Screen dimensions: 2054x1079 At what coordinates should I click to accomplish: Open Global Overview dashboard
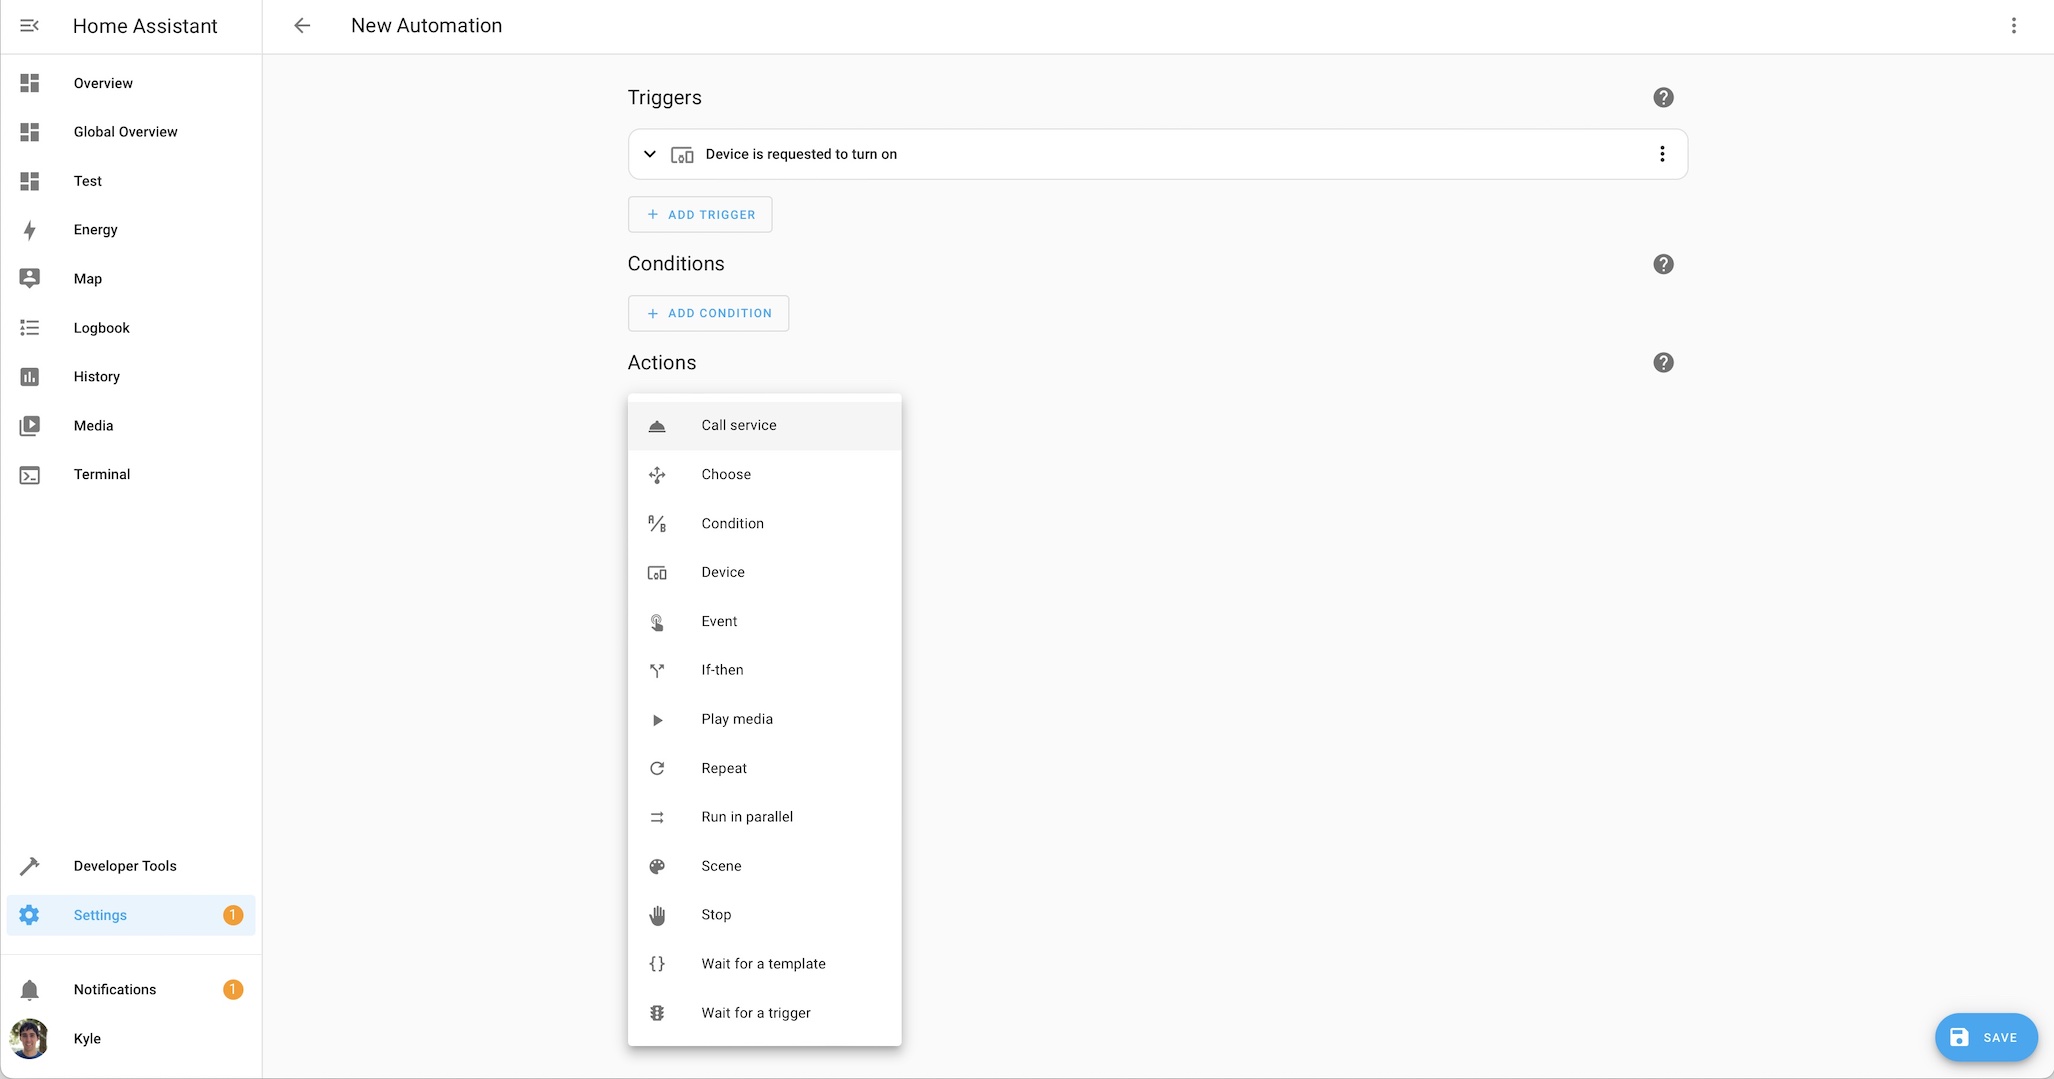(x=125, y=132)
